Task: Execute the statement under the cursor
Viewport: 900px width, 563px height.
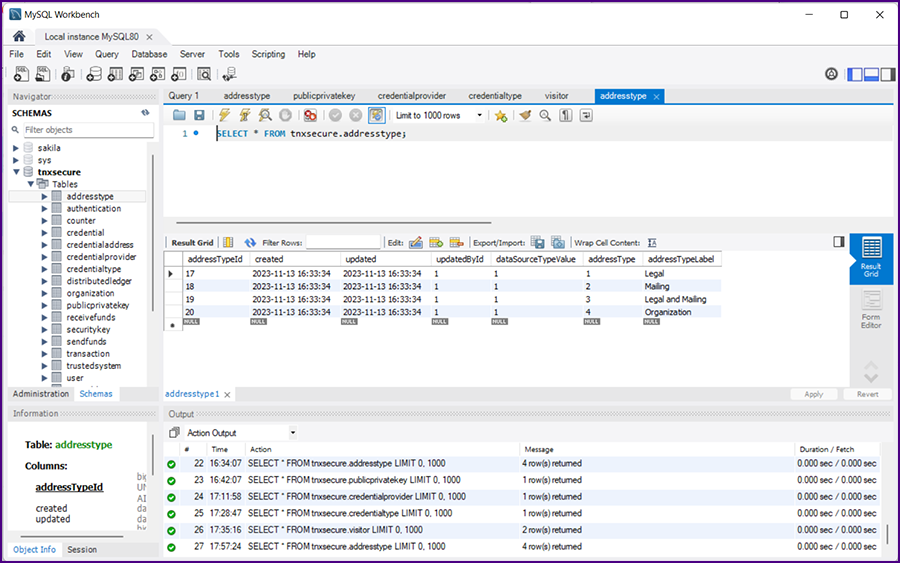Action: (245, 115)
